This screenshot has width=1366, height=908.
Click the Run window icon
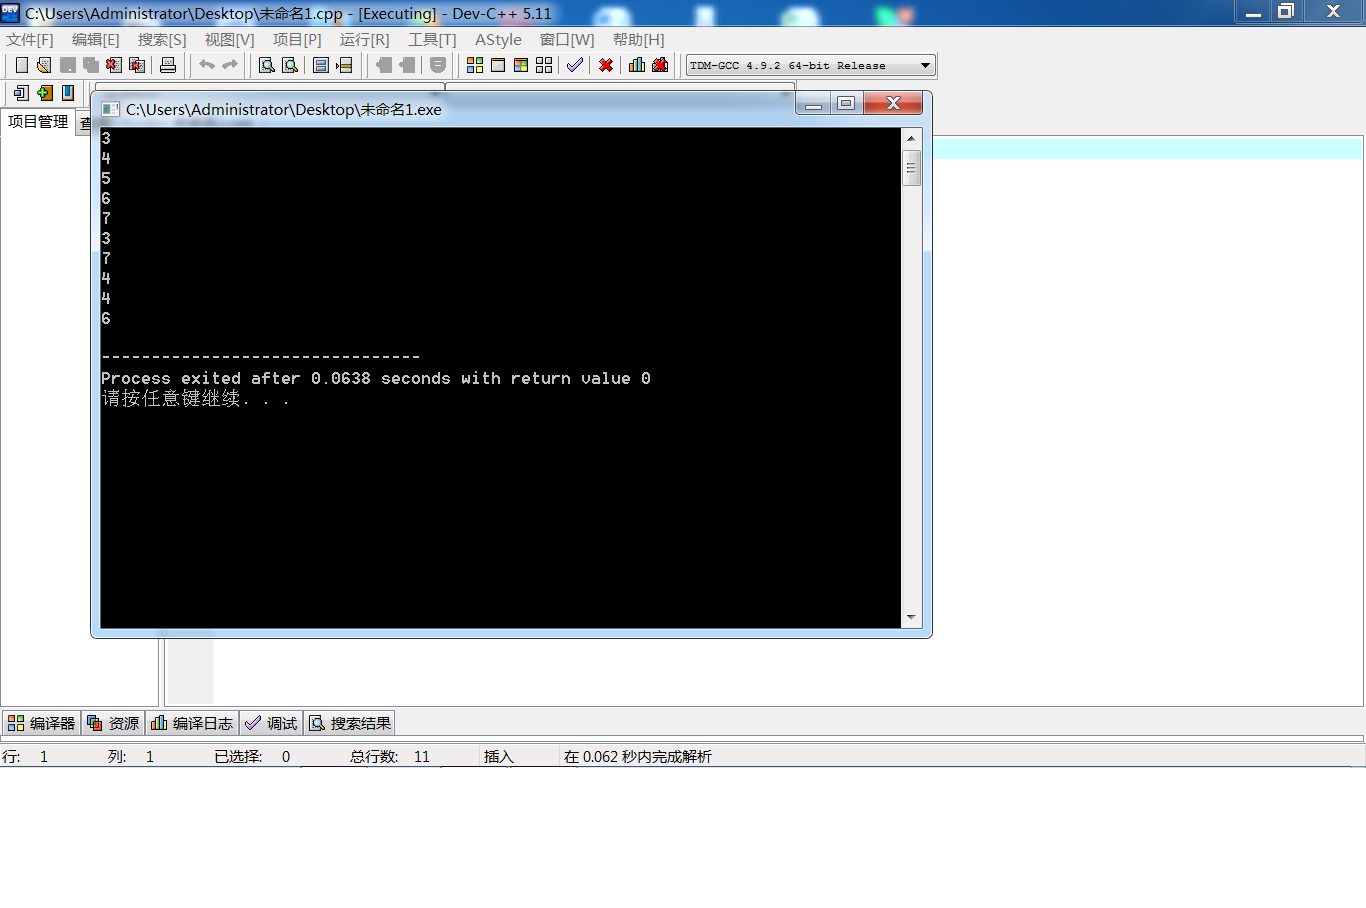(x=498, y=65)
